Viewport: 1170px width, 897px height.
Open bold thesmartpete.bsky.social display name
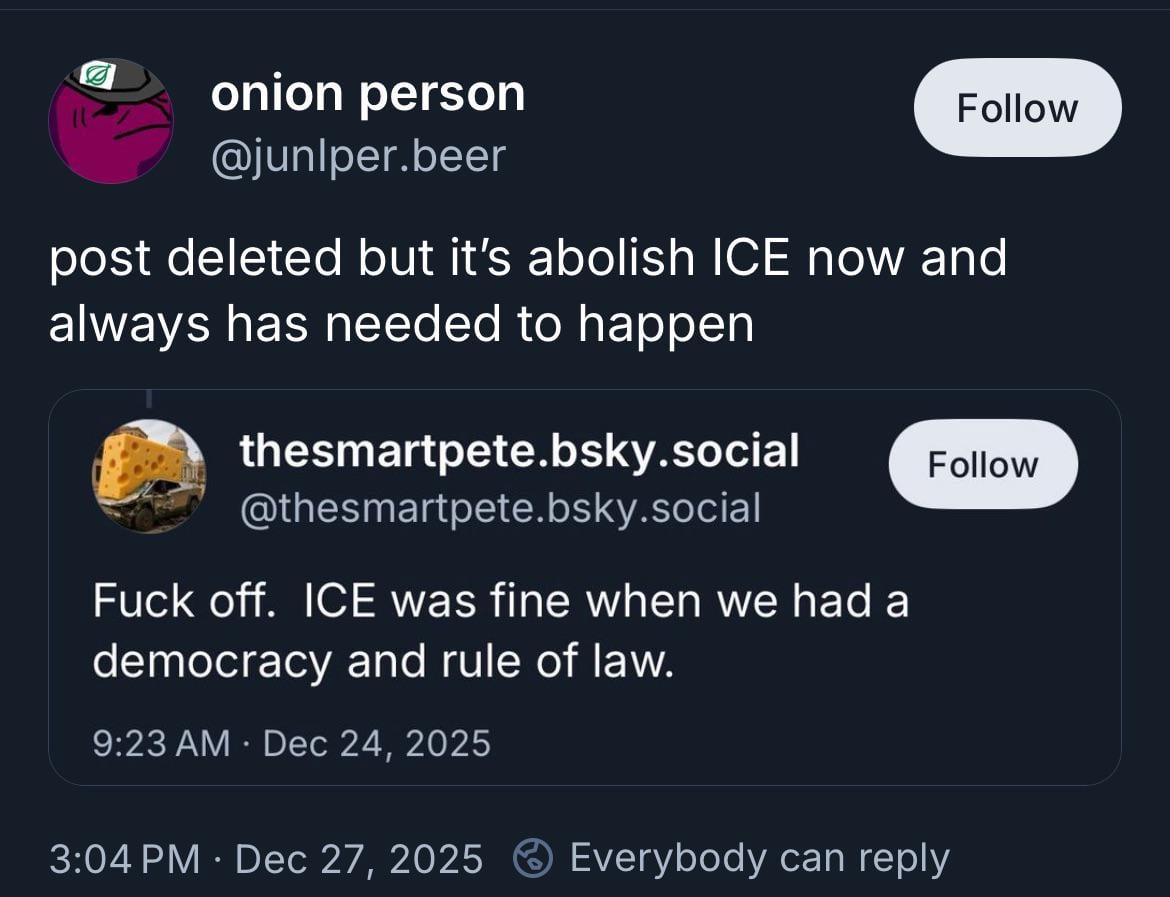pos(519,450)
